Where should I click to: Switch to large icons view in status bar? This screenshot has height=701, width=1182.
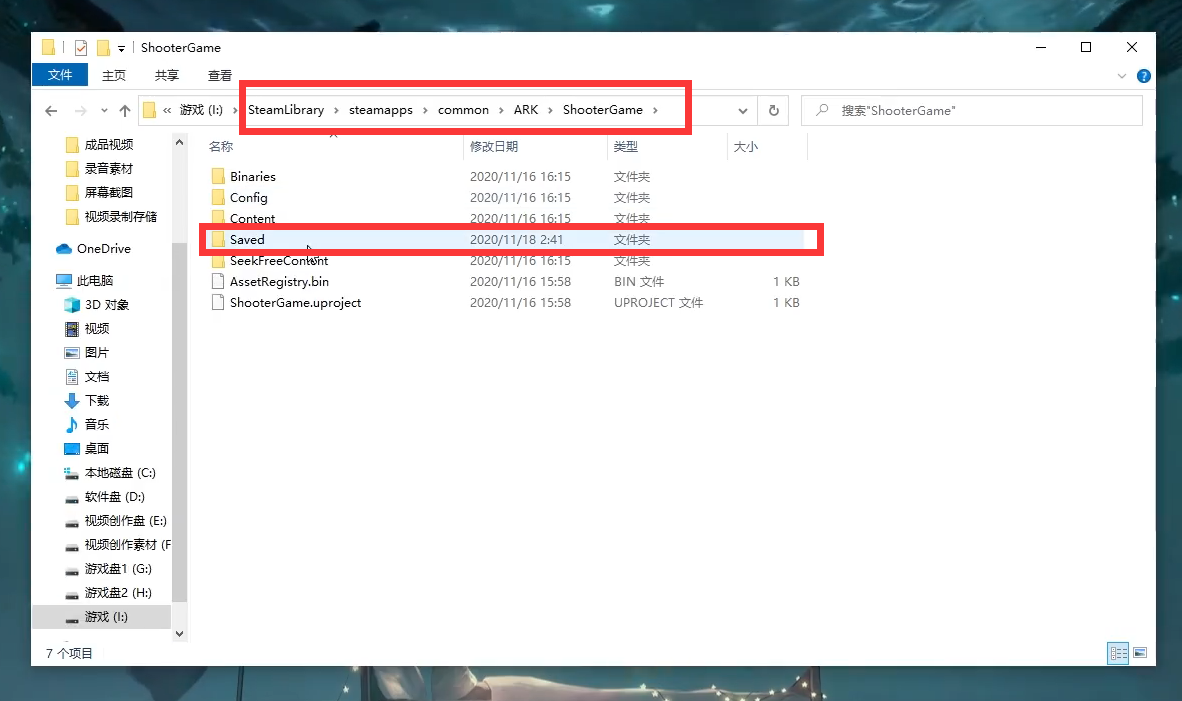click(1139, 653)
